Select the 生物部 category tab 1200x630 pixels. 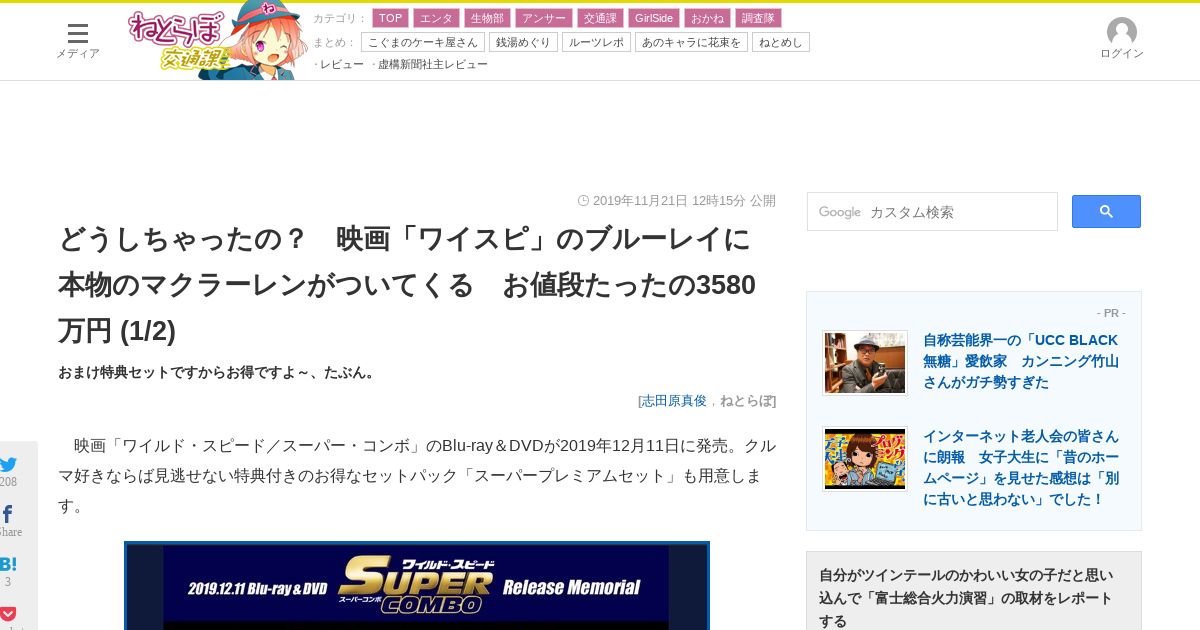click(487, 18)
